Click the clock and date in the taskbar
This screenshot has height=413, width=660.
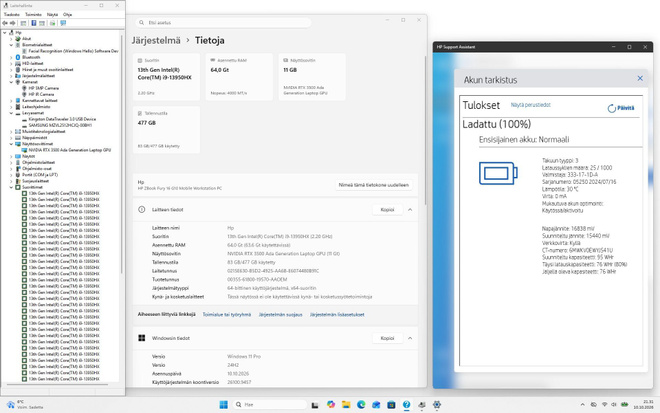(643, 405)
